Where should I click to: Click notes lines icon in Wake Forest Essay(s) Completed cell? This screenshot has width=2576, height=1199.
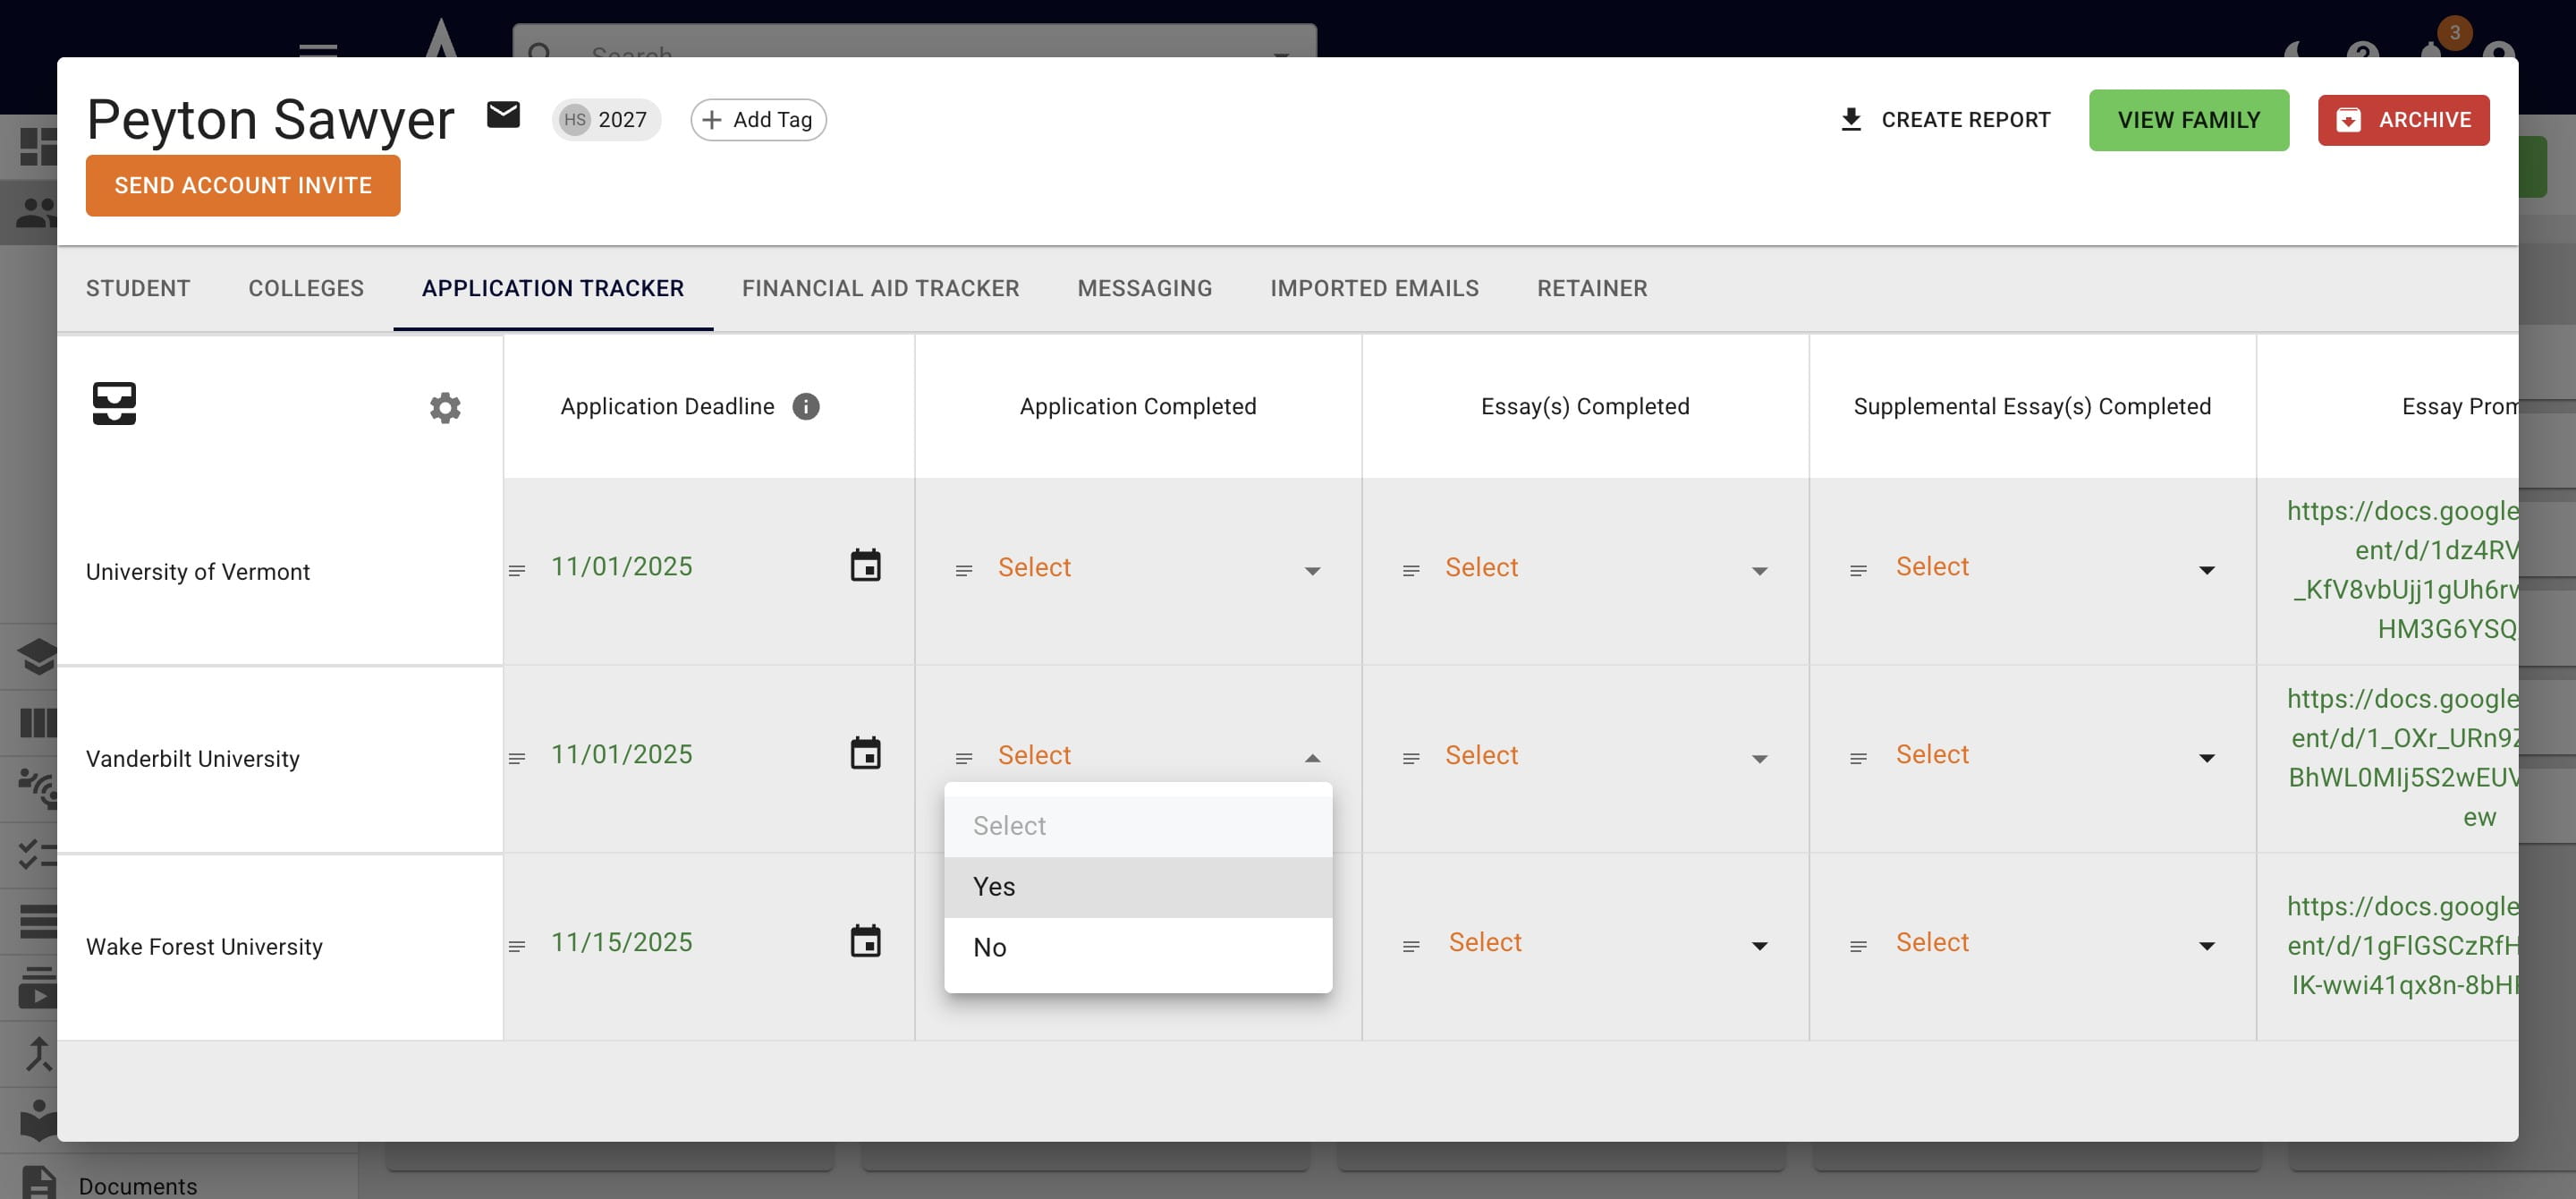pyautogui.click(x=1411, y=946)
